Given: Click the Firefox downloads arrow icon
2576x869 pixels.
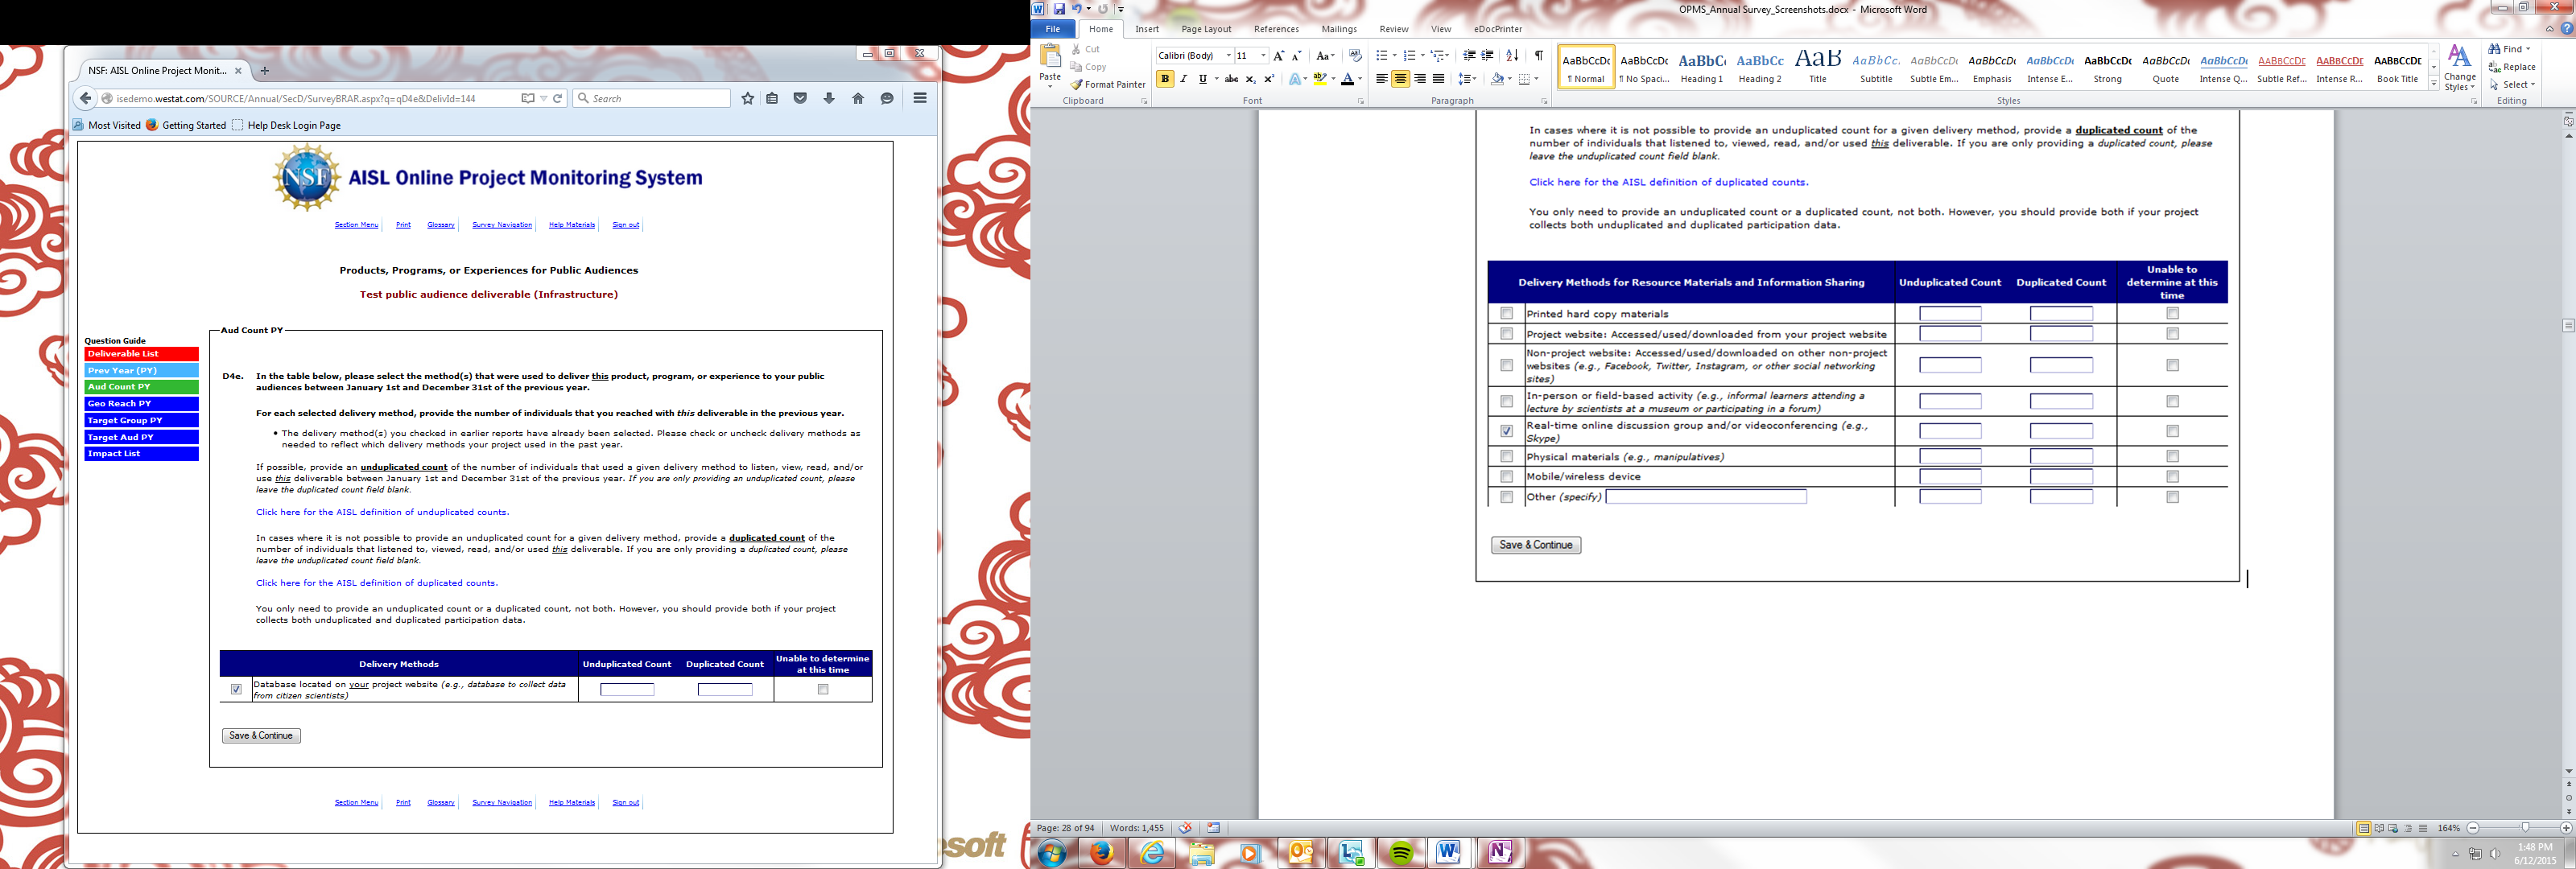Looking at the screenshot, I should [829, 98].
